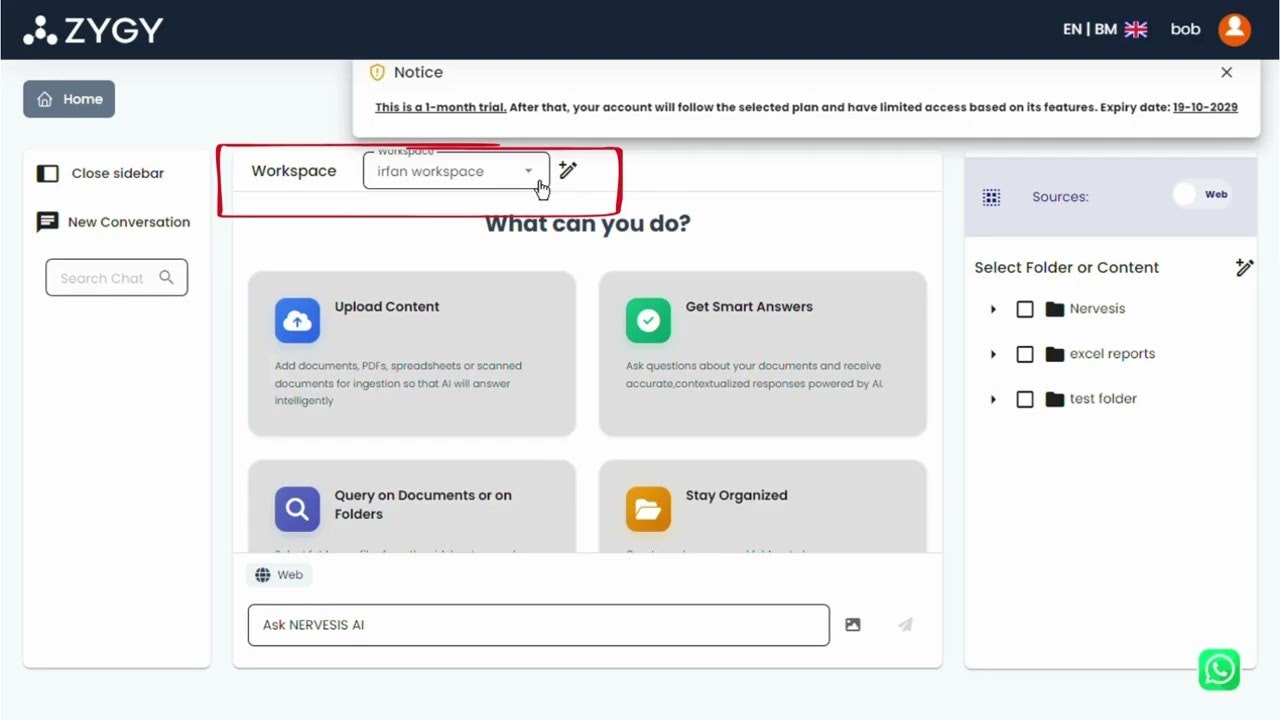Open the Upload Content card

coord(412,354)
